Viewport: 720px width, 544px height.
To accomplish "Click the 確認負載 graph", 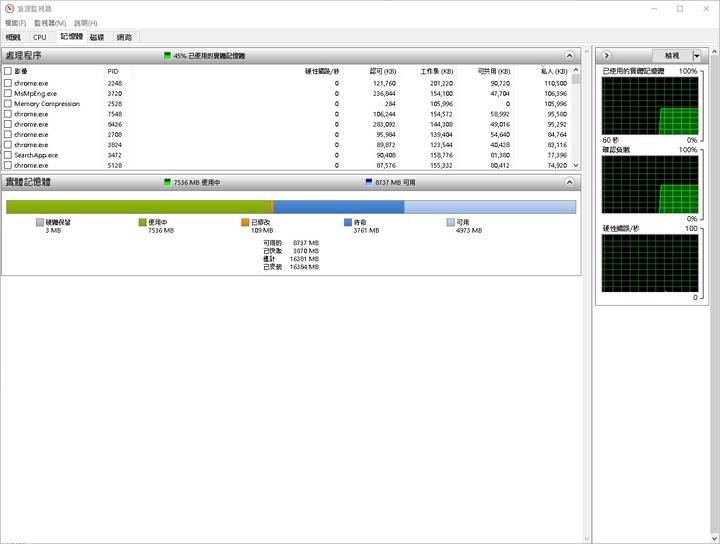I will [x=650, y=185].
